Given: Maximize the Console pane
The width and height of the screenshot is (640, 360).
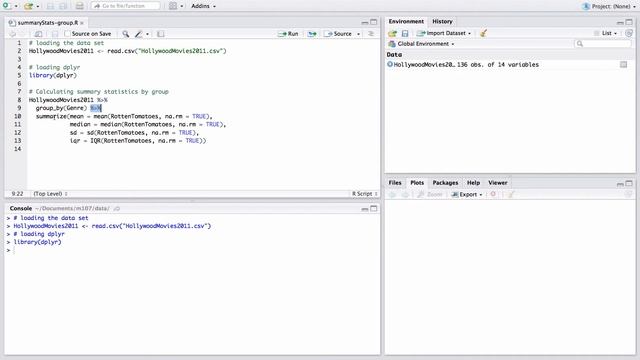Looking at the screenshot, I should [373, 209].
